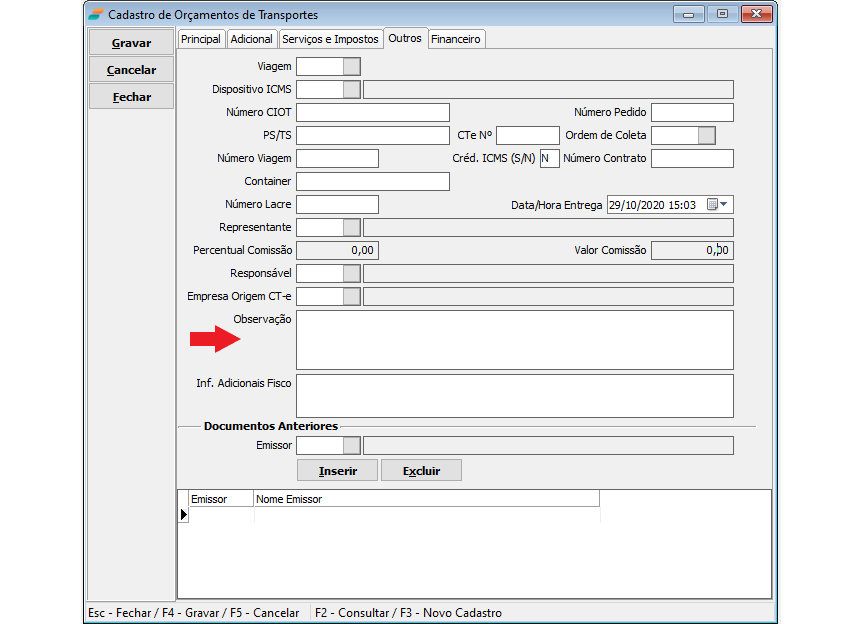The height and width of the screenshot is (624, 862).
Task: Click the Responsável lookup button
Action: click(351, 274)
